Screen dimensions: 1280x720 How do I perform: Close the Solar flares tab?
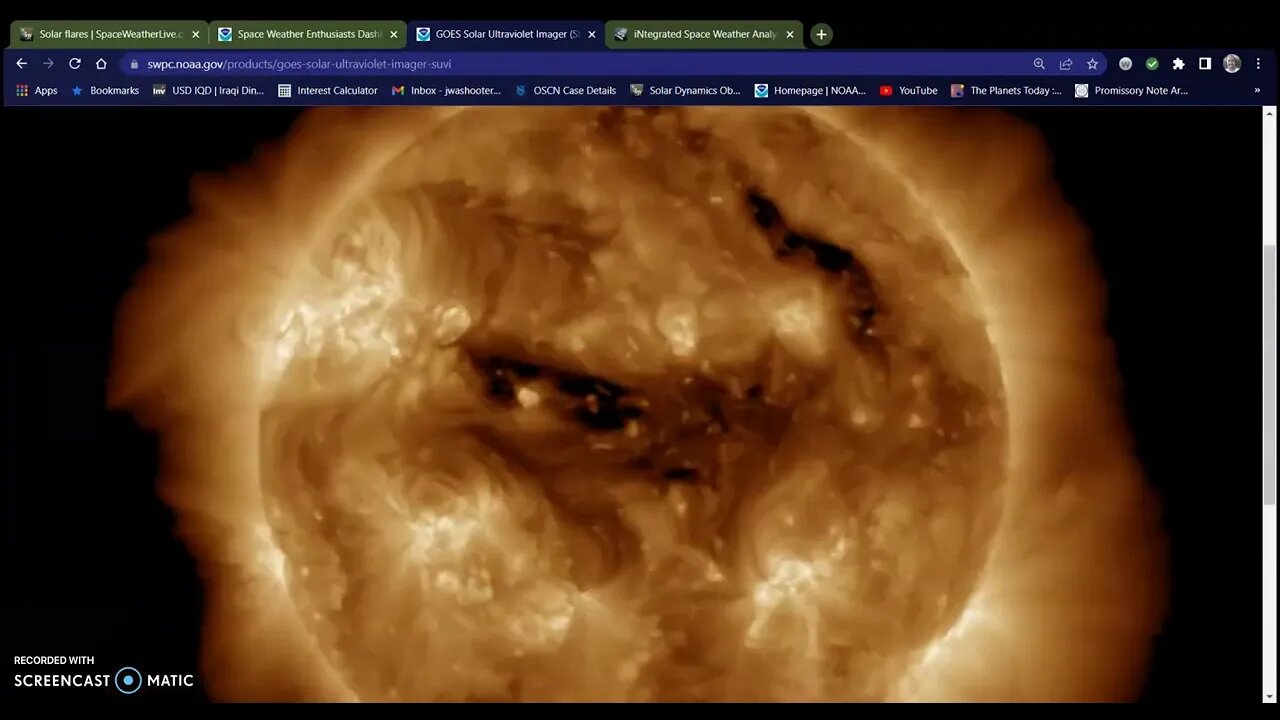(195, 34)
